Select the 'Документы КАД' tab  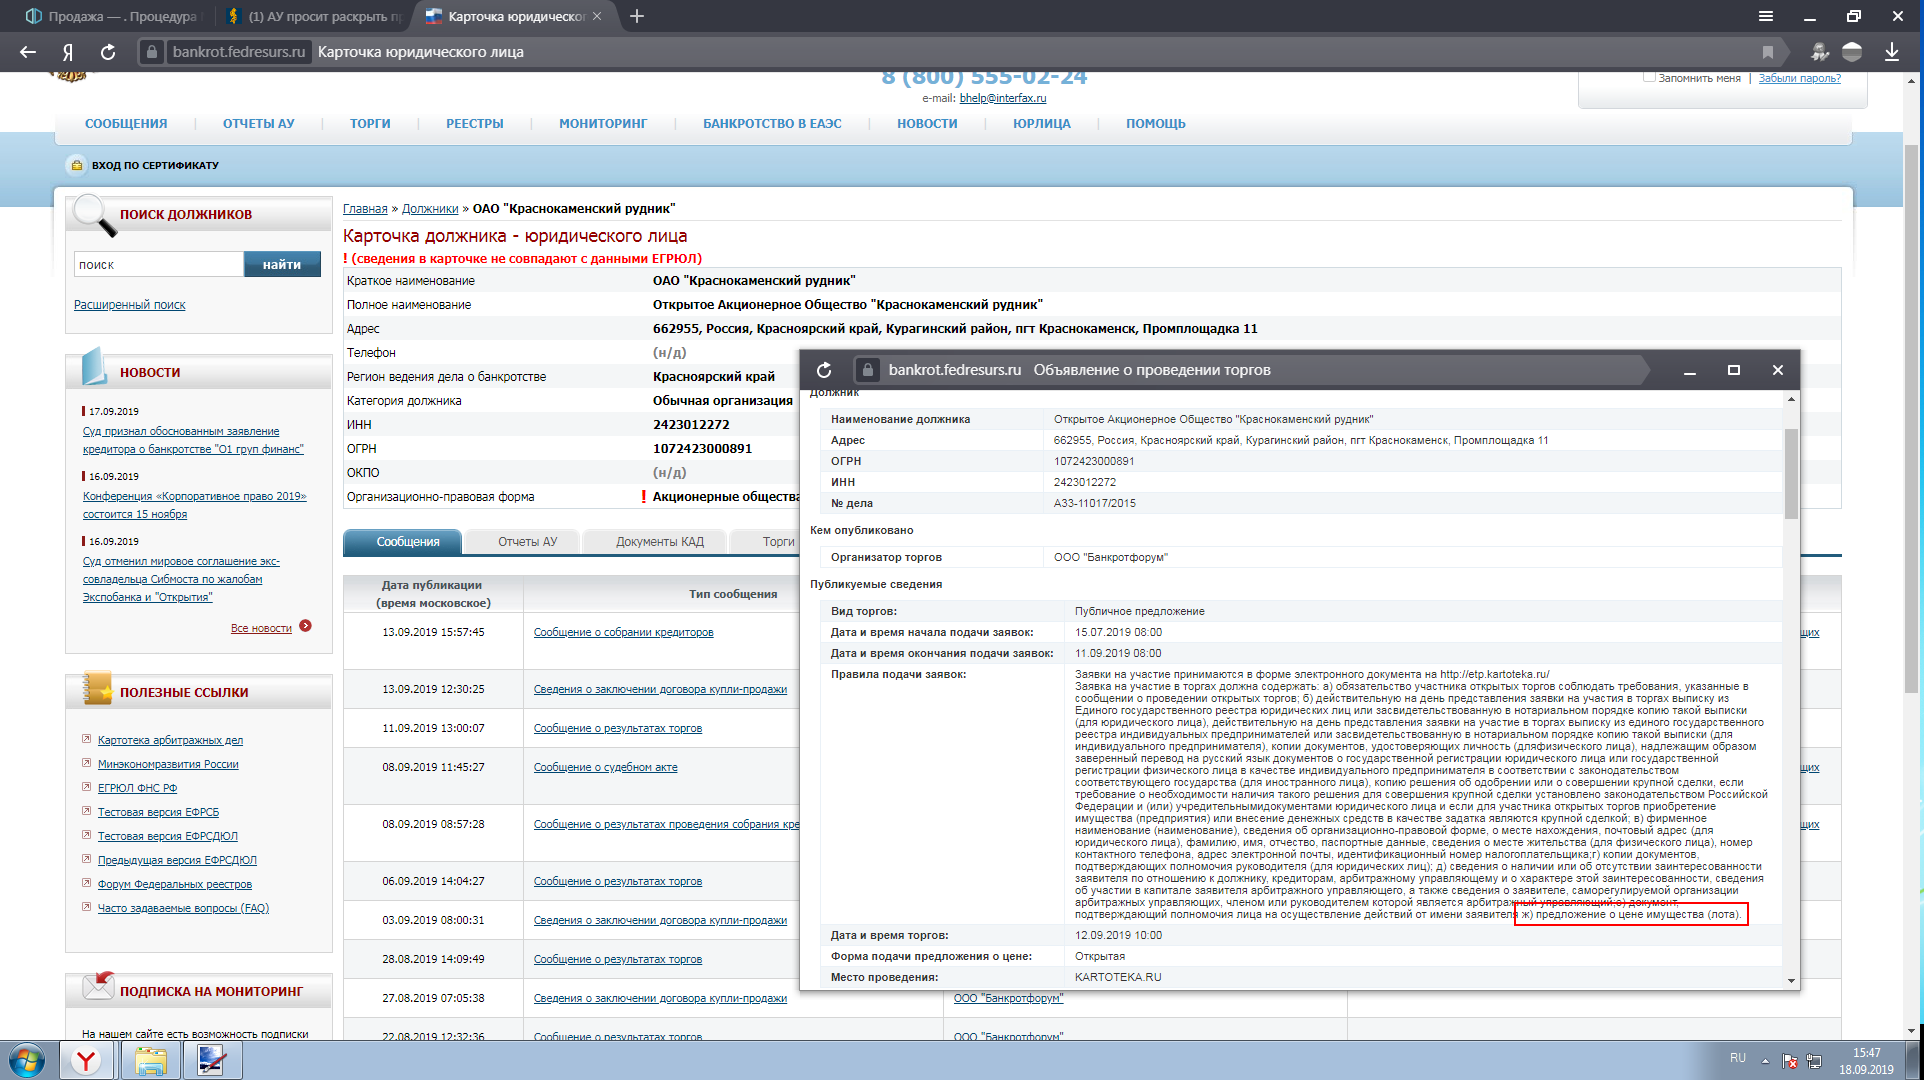click(x=659, y=542)
